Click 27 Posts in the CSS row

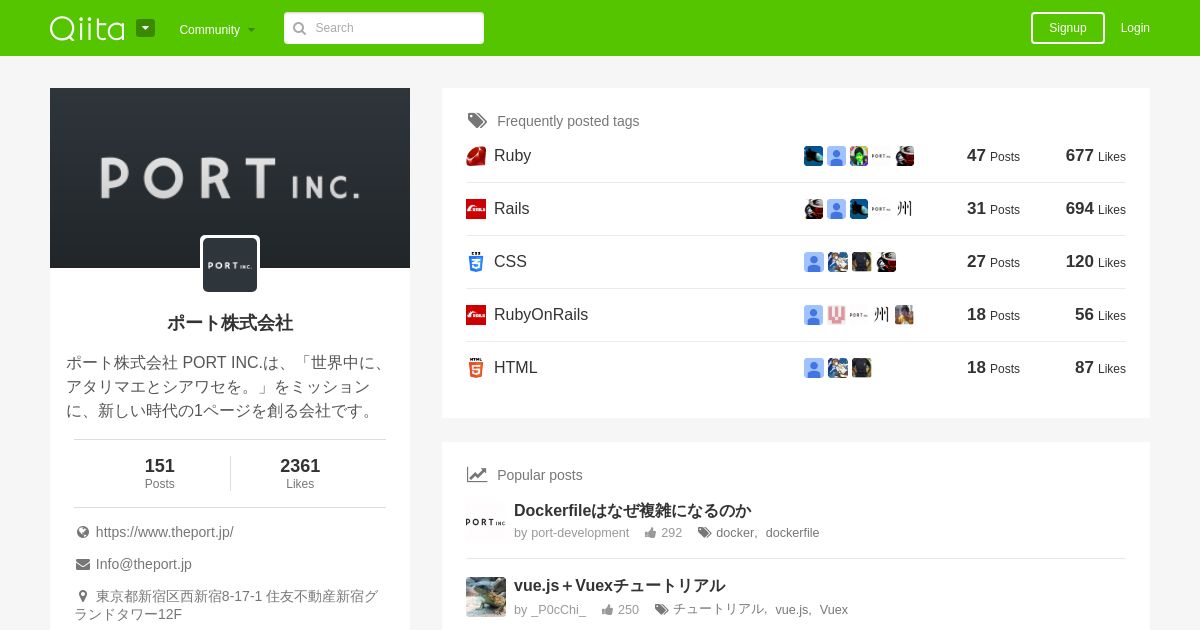[x=993, y=262]
